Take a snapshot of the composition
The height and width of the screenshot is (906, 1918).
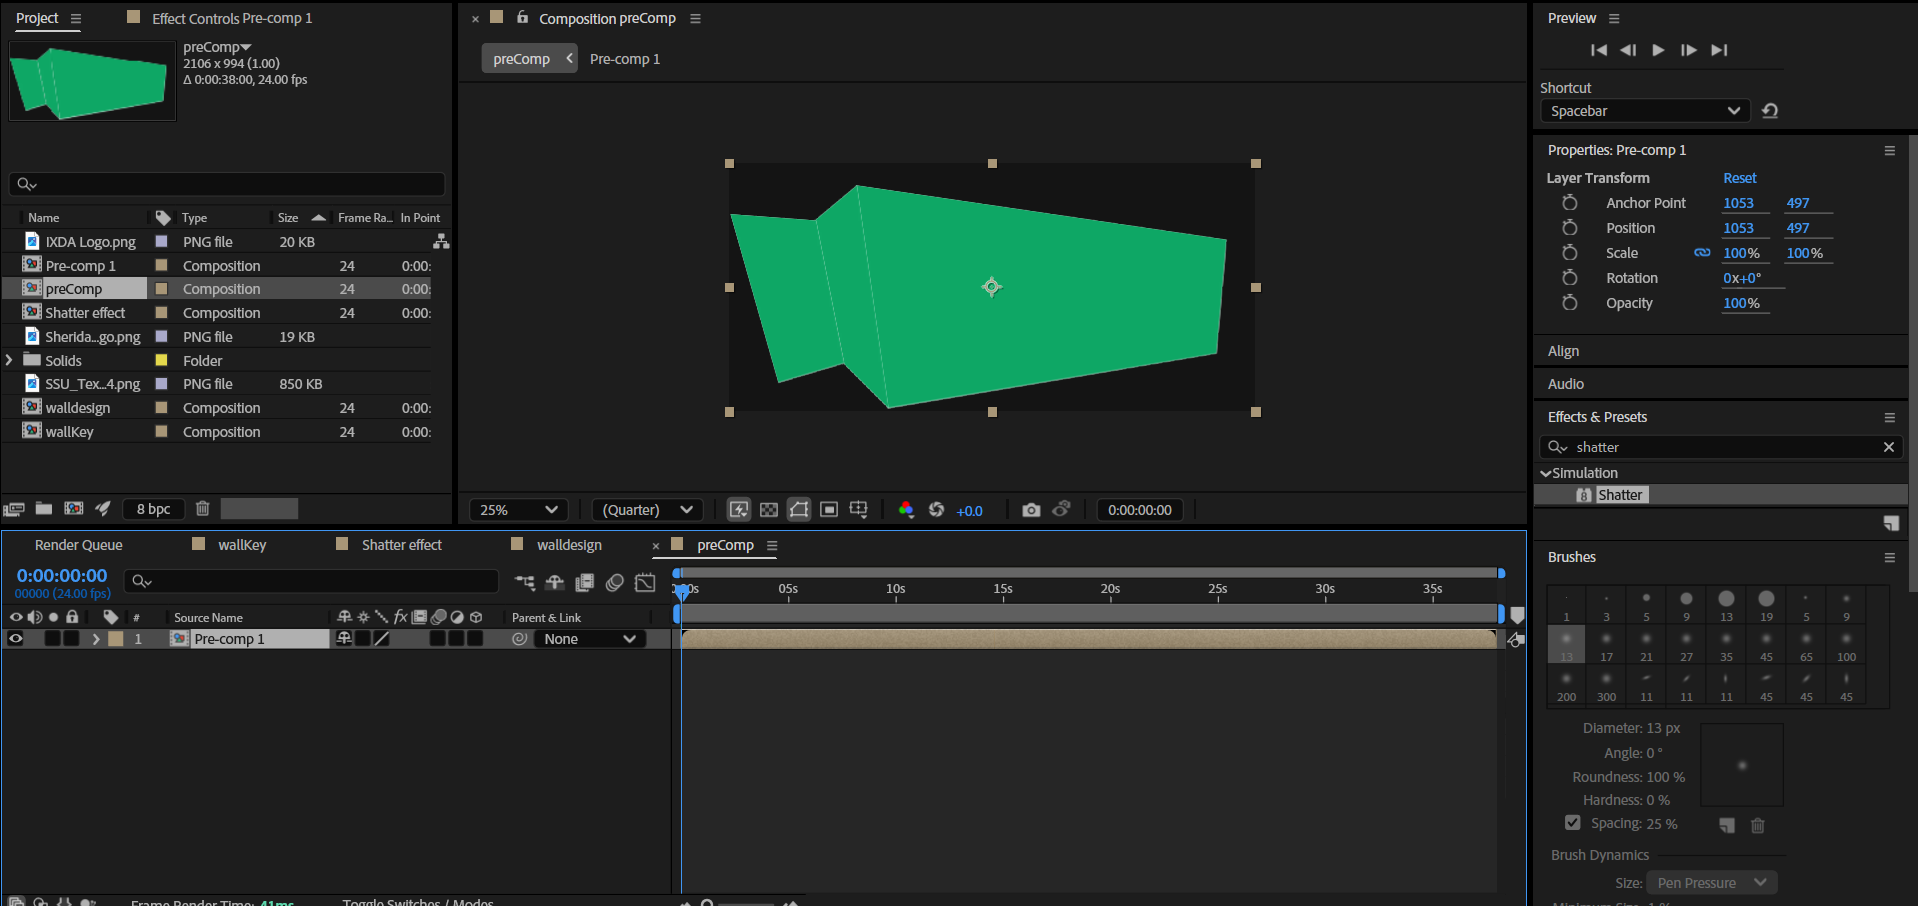click(1031, 509)
